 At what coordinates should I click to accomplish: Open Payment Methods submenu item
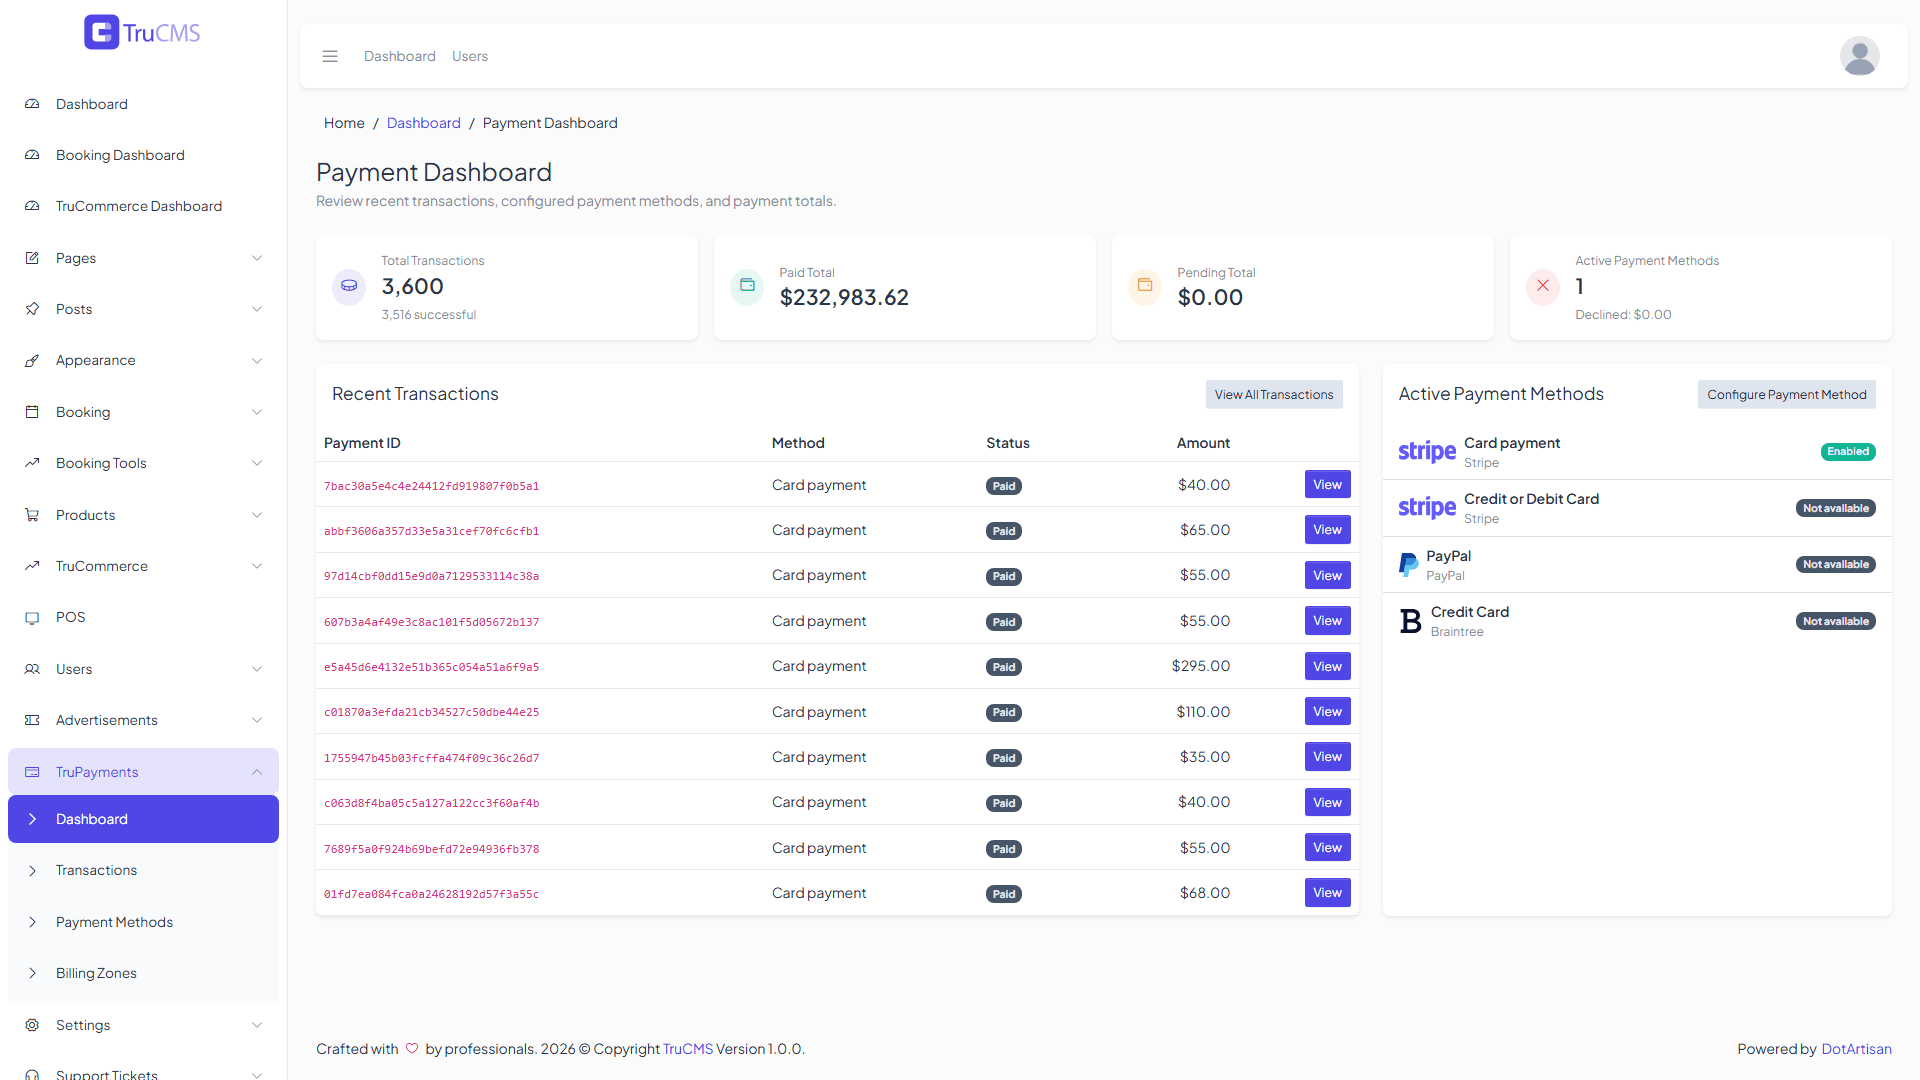[x=143, y=922]
